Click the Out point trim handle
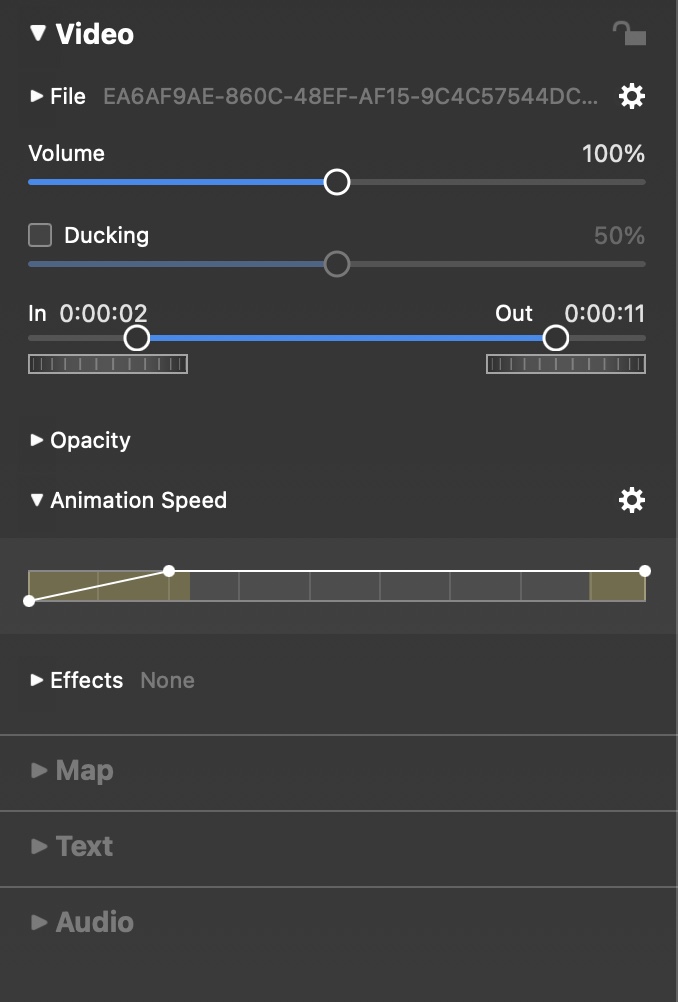This screenshot has width=678, height=1002. (556, 338)
